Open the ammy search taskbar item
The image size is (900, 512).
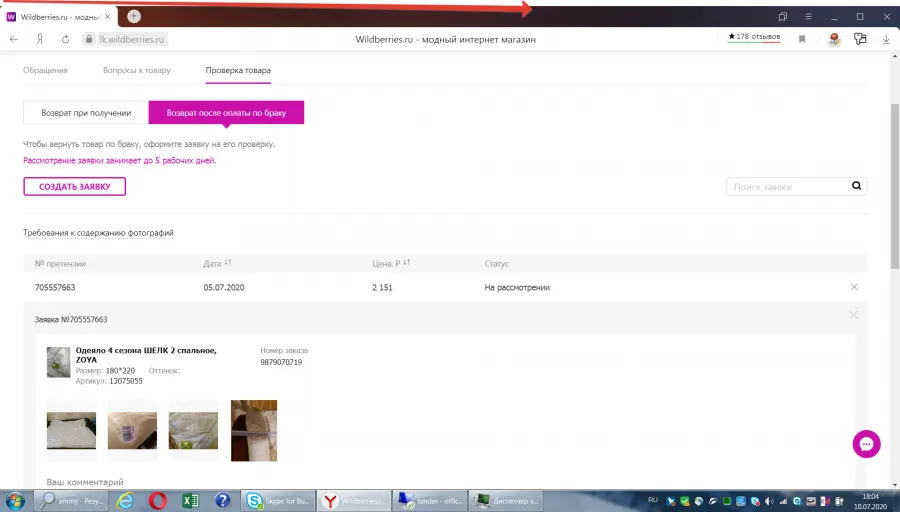click(x=70, y=501)
